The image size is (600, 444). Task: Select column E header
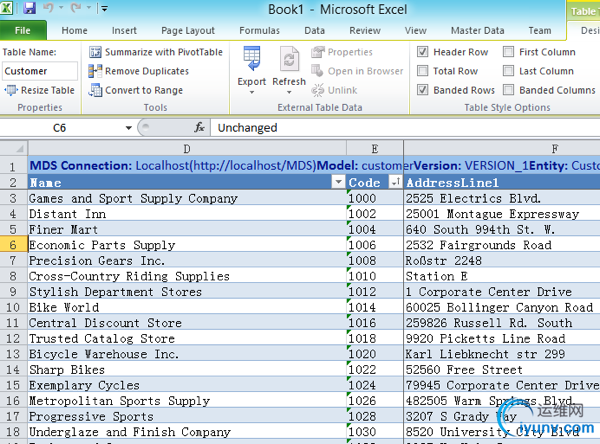[x=375, y=149]
